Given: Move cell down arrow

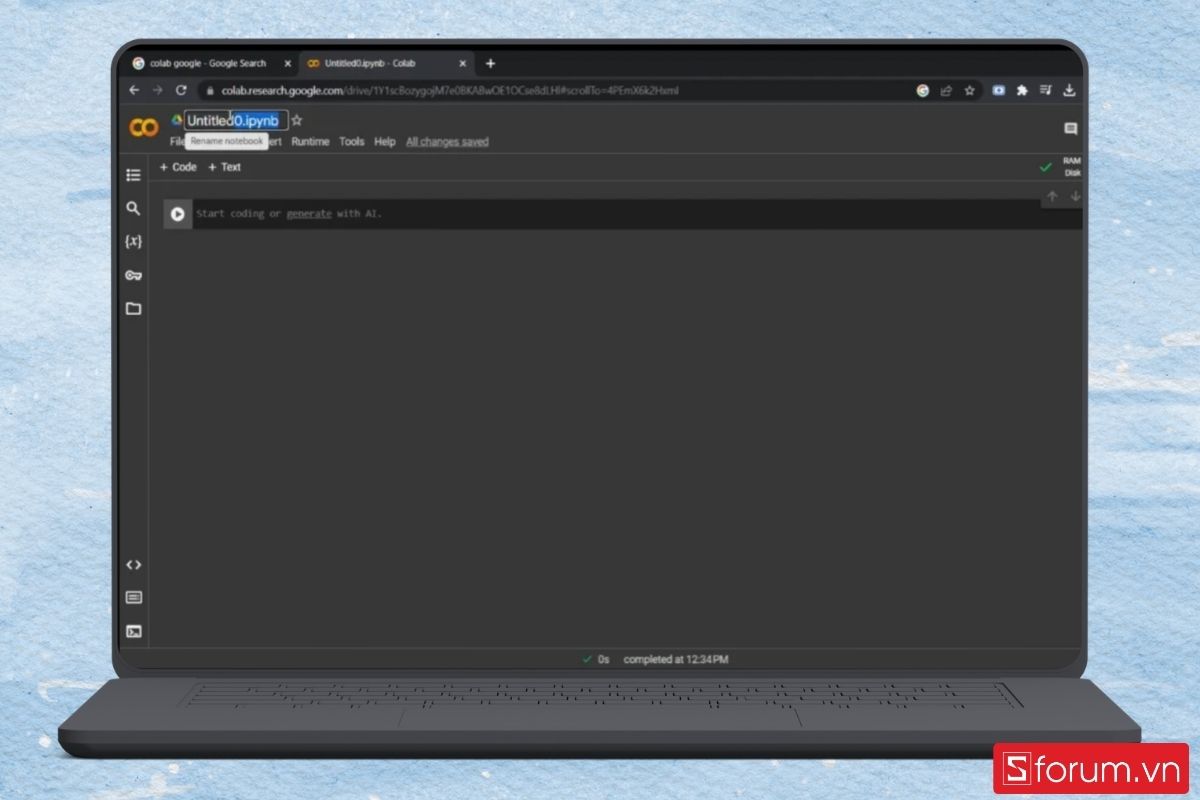Looking at the screenshot, I should coord(1075,197).
